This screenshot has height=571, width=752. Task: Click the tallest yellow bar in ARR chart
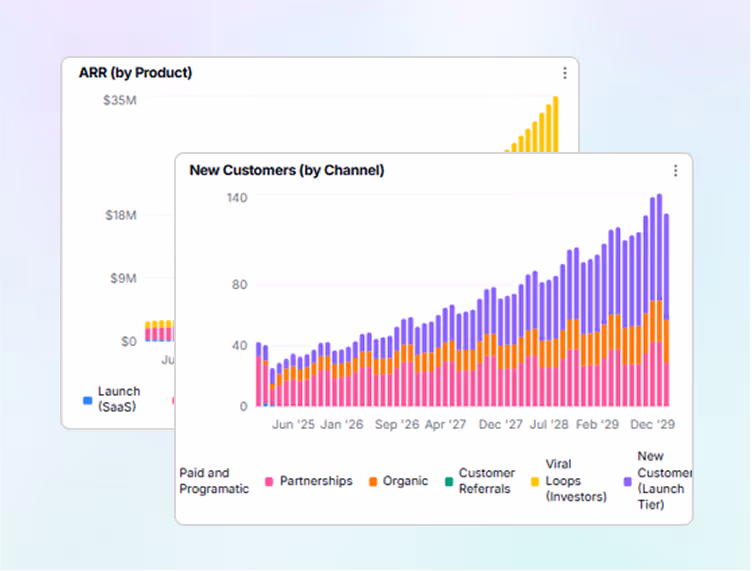tap(556, 124)
